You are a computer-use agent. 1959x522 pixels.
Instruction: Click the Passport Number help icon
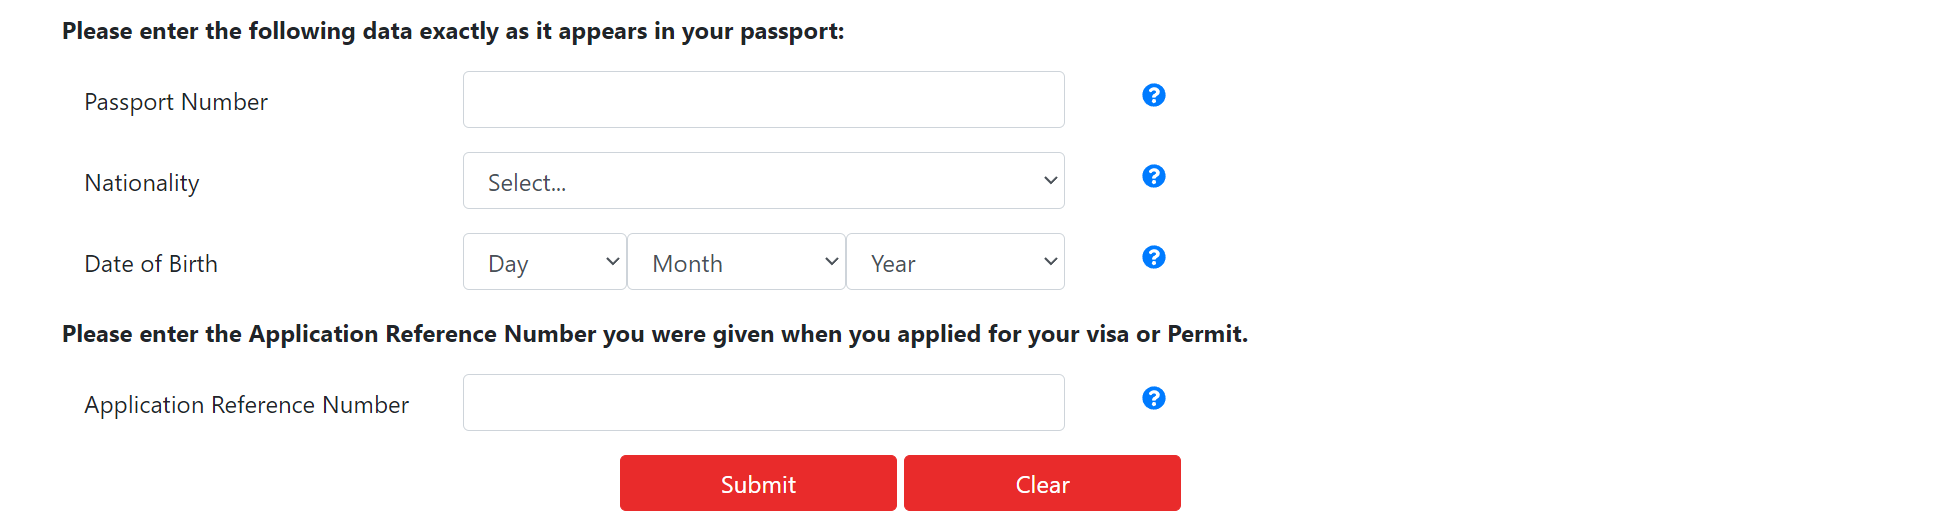click(1153, 95)
